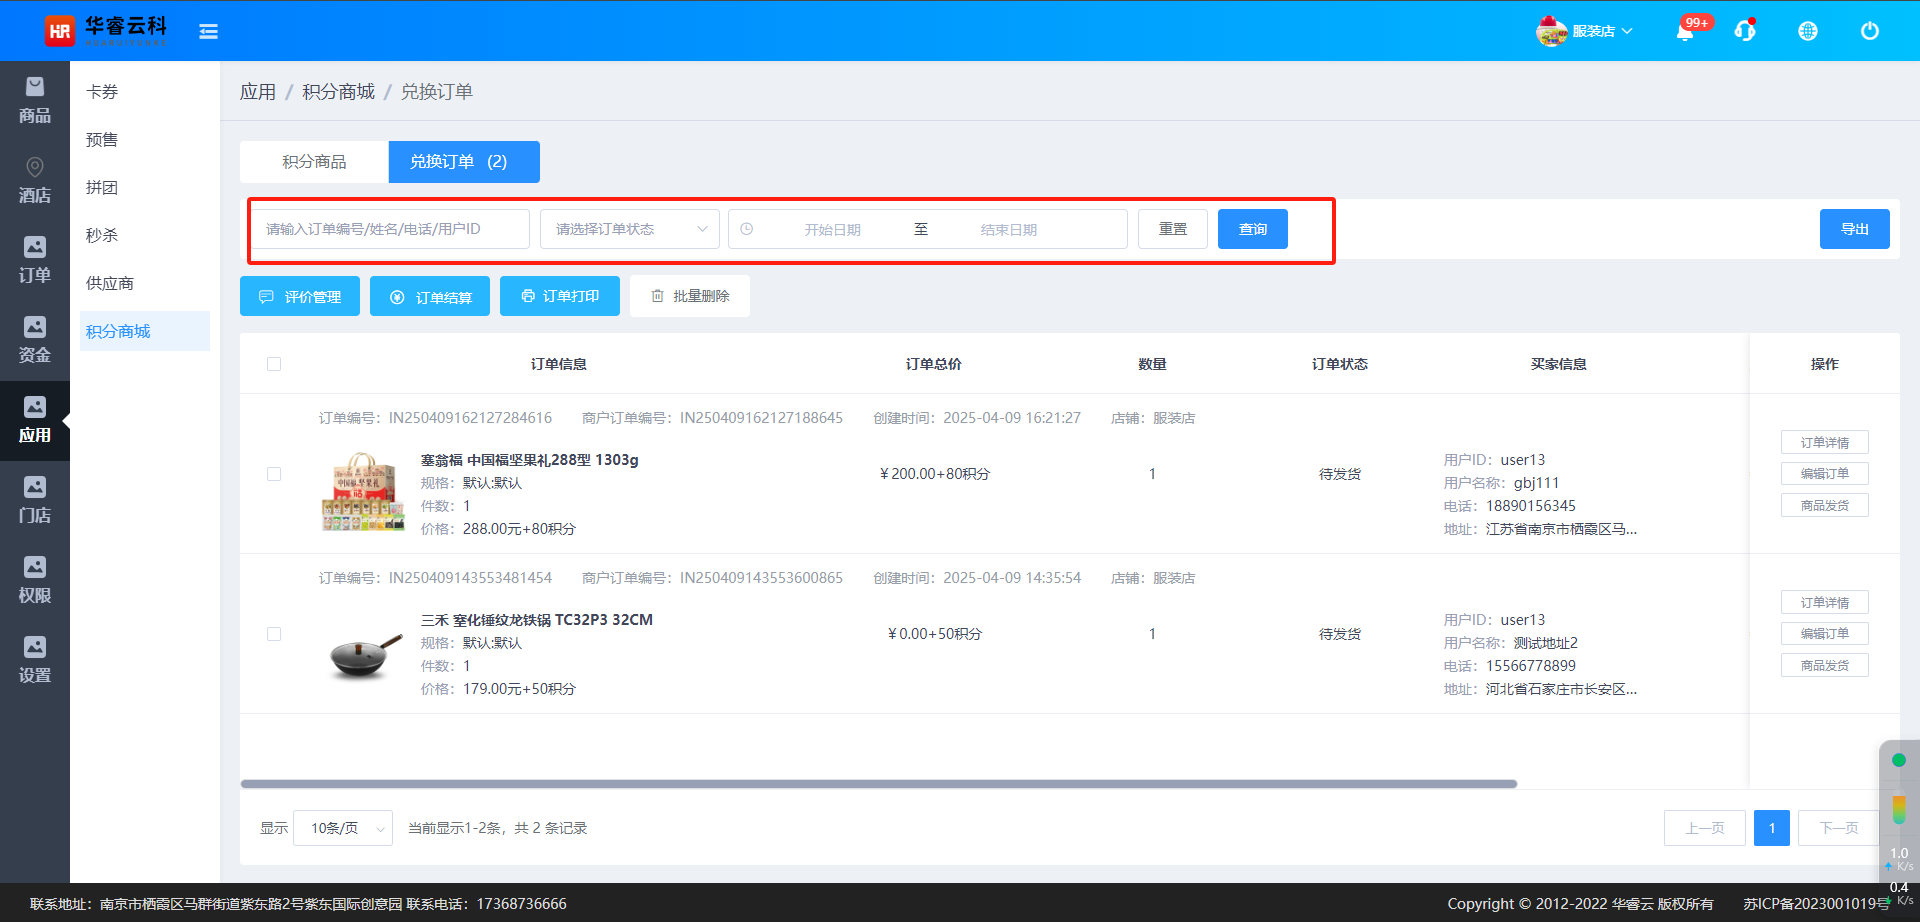Click the globe language icon

point(1807,31)
